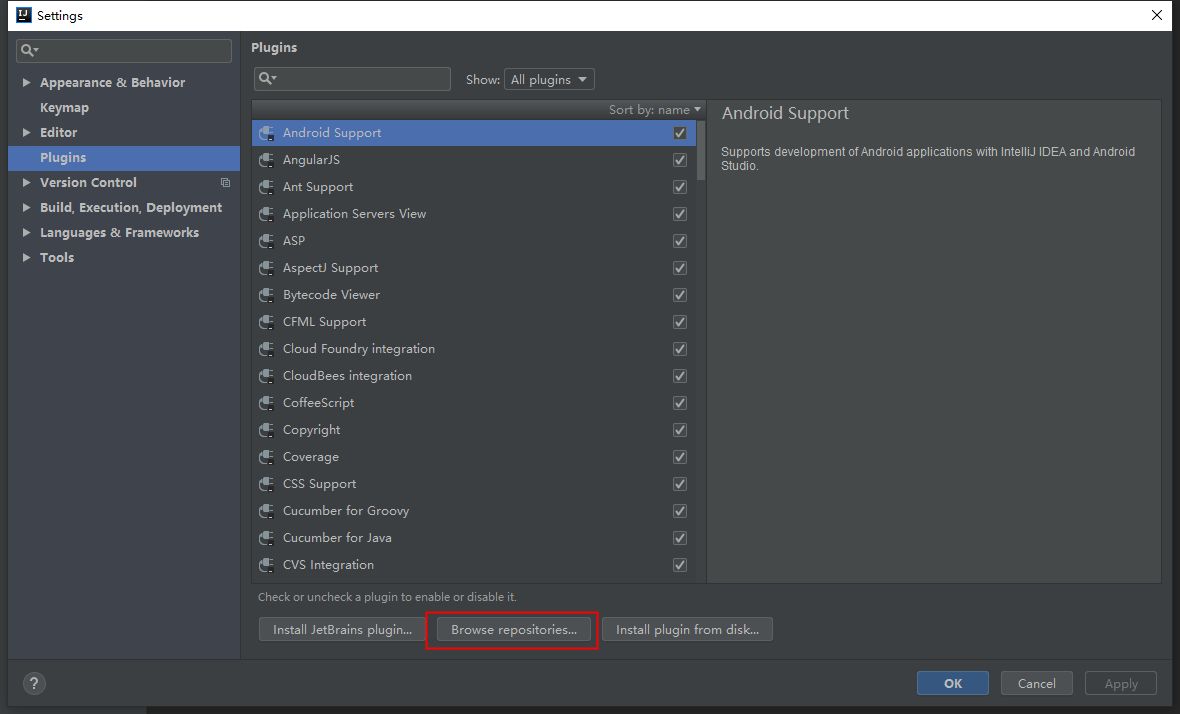This screenshot has height=714, width=1180.
Task: Click the AspectJ Support plugin icon
Action: pos(266,269)
